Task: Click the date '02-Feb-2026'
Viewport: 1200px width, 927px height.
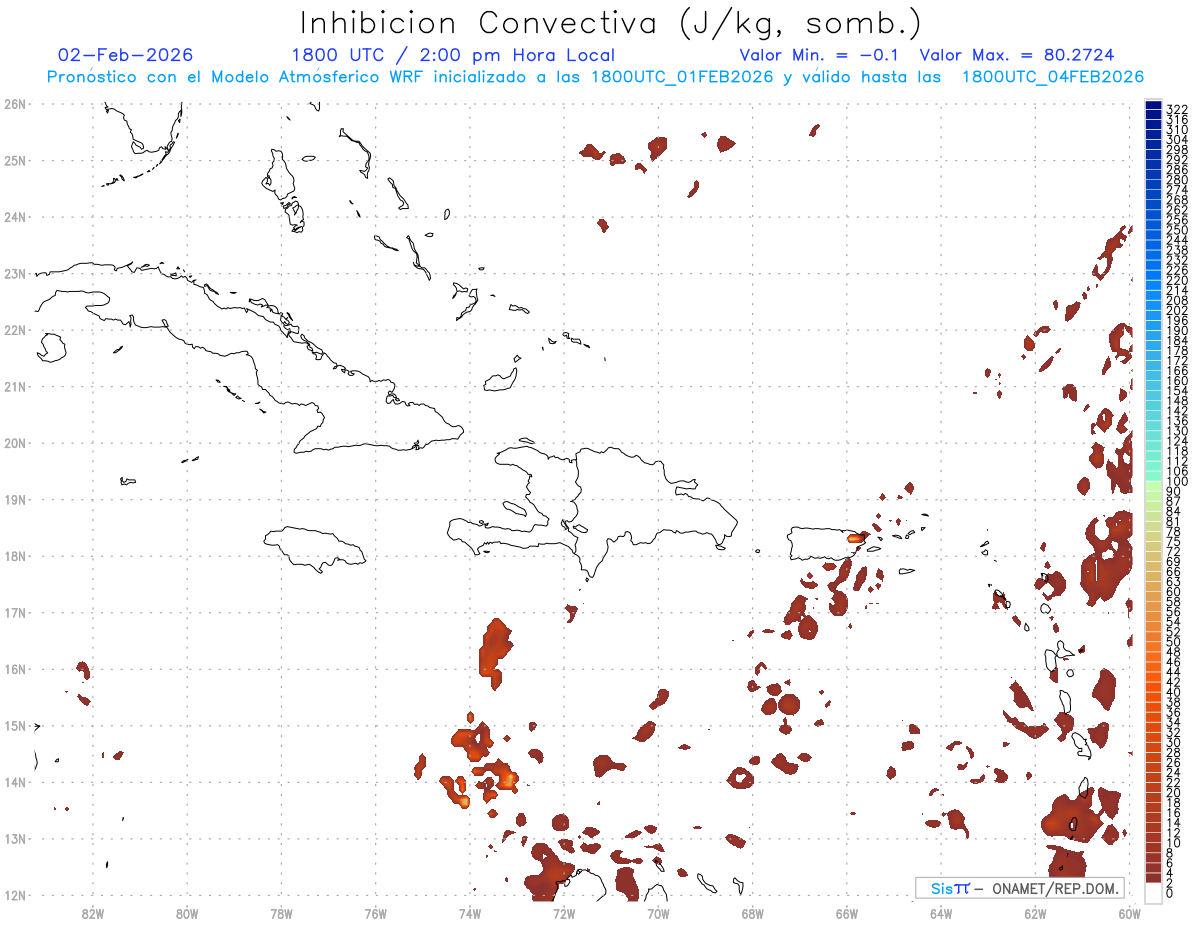Action: pyautogui.click(x=126, y=55)
